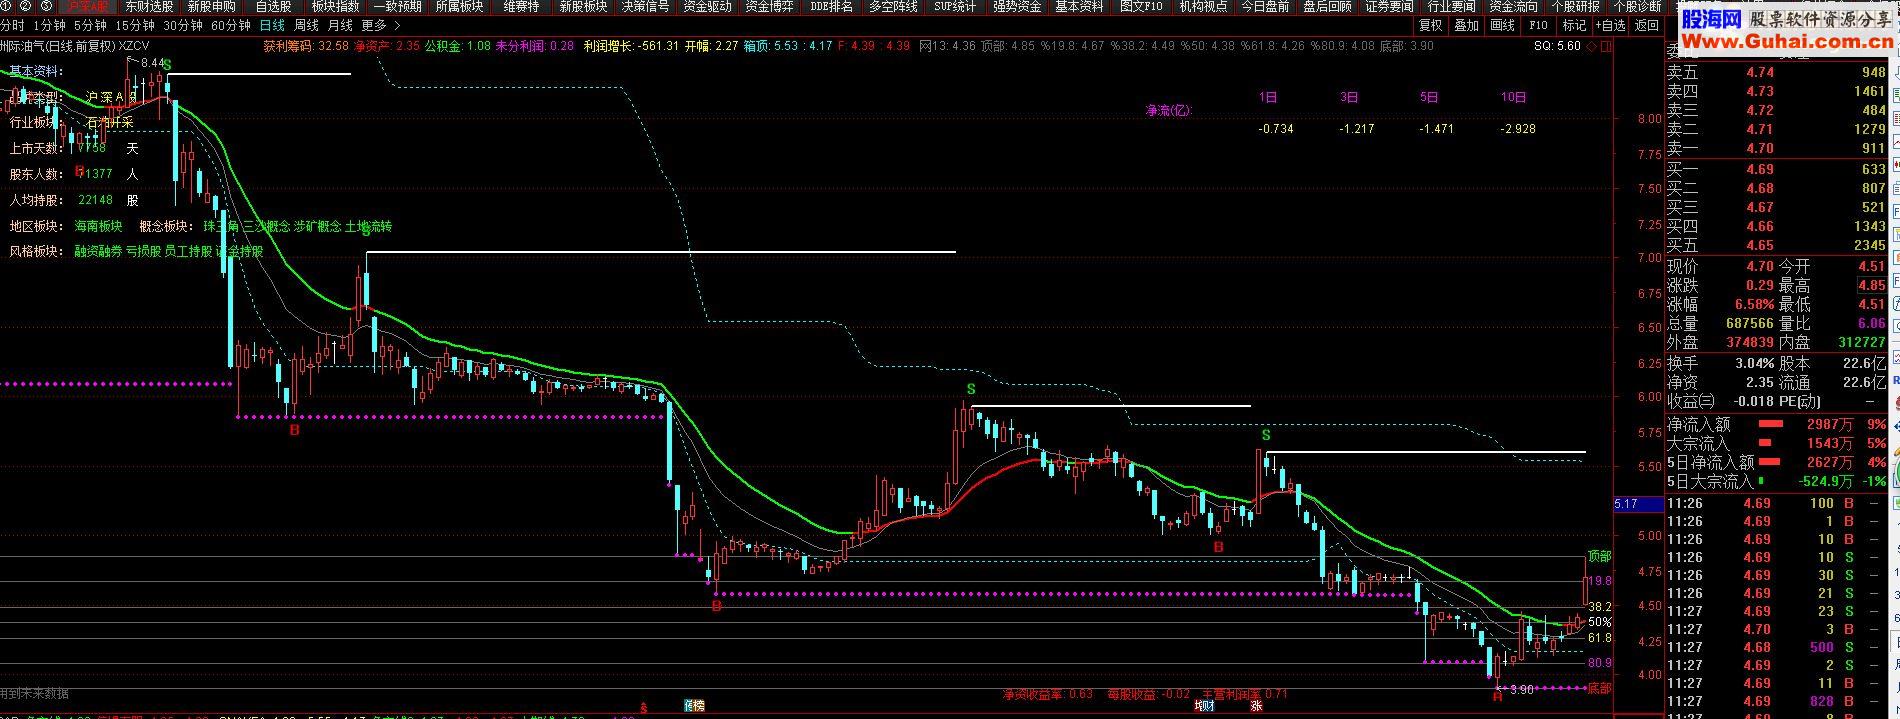Image resolution: width=1900 pixels, height=719 pixels.
Task: Click 总量 value 687566
Action: [1749, 323]
